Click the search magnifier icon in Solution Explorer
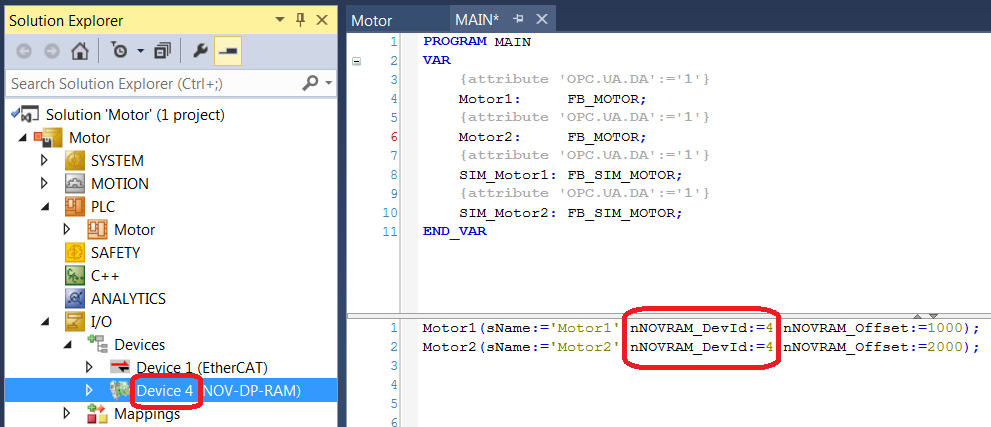 pos(310,83)
